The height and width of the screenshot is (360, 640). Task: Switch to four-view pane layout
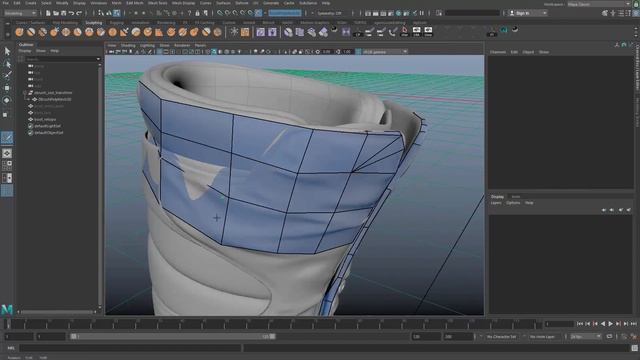click(x=7, y=165)
